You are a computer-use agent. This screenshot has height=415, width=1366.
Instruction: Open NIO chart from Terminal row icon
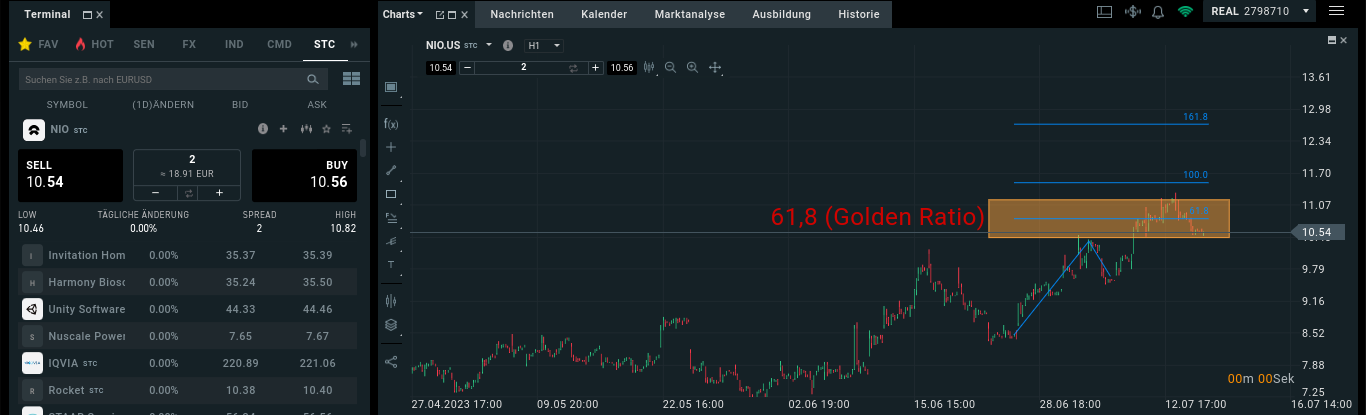pyautogui.click(x=305, y=129)
